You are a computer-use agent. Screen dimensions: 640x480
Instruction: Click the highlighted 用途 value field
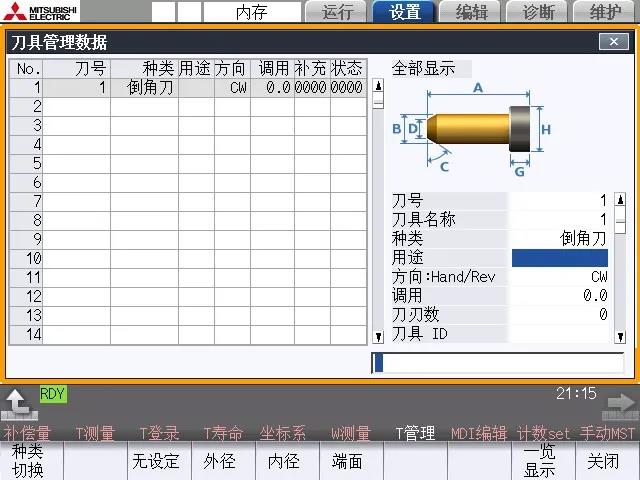pos(559,257)
